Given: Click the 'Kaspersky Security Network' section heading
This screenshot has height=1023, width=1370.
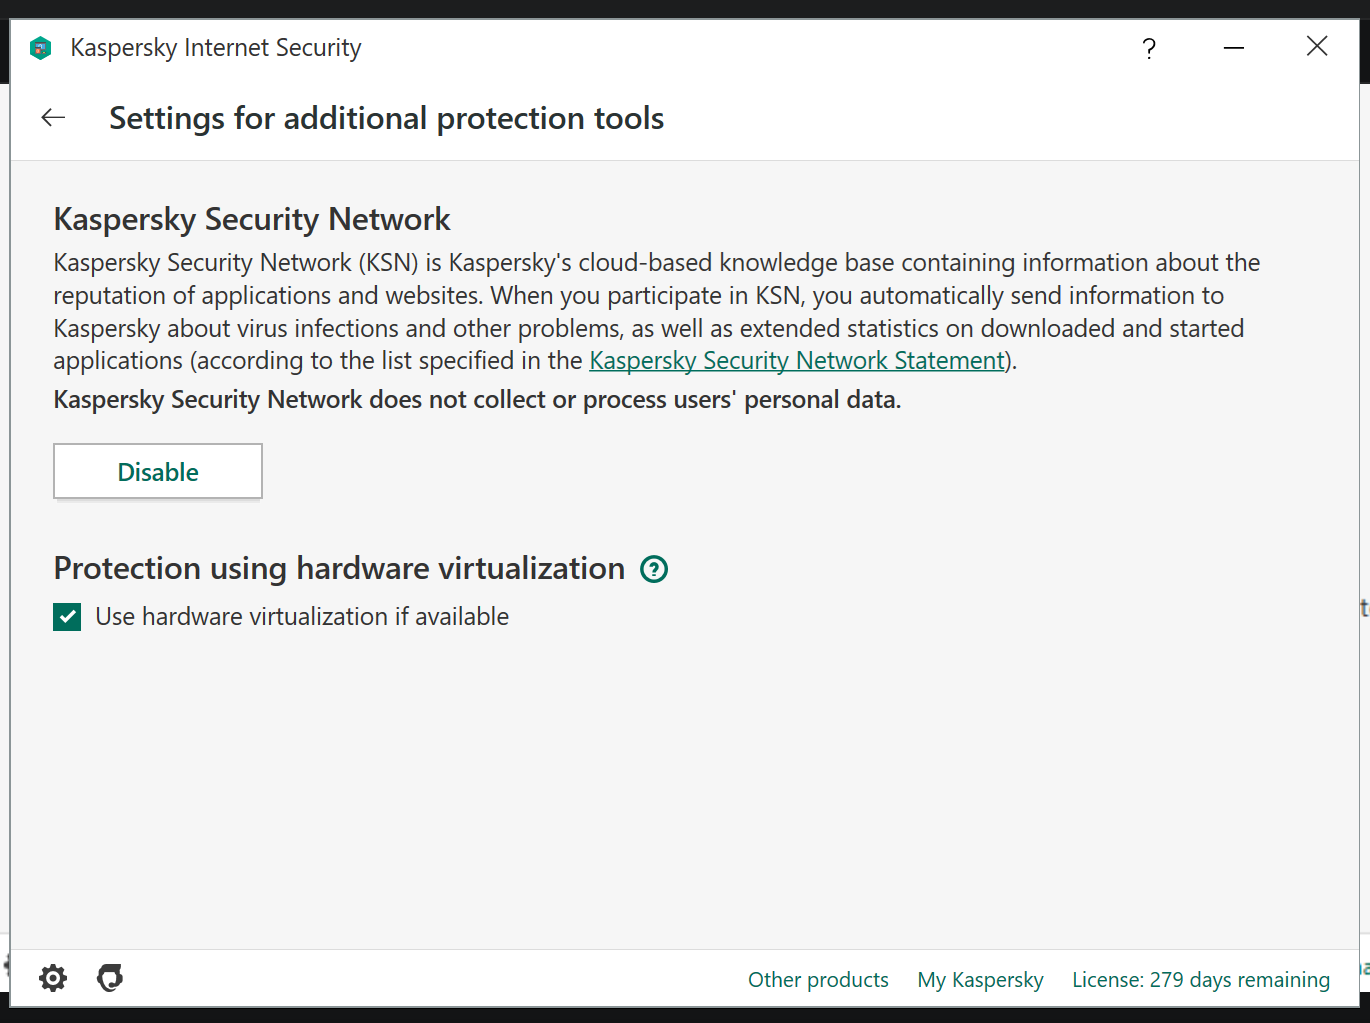Looking at the screenshot, I should coord(252,219).
